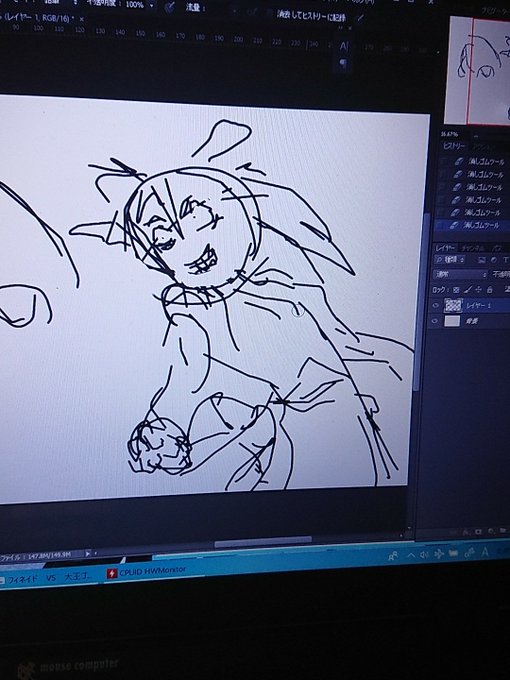Click the navigator zoom percentage field
The image size is (510, 680).
pyautogui.click(x=449, y=134)
